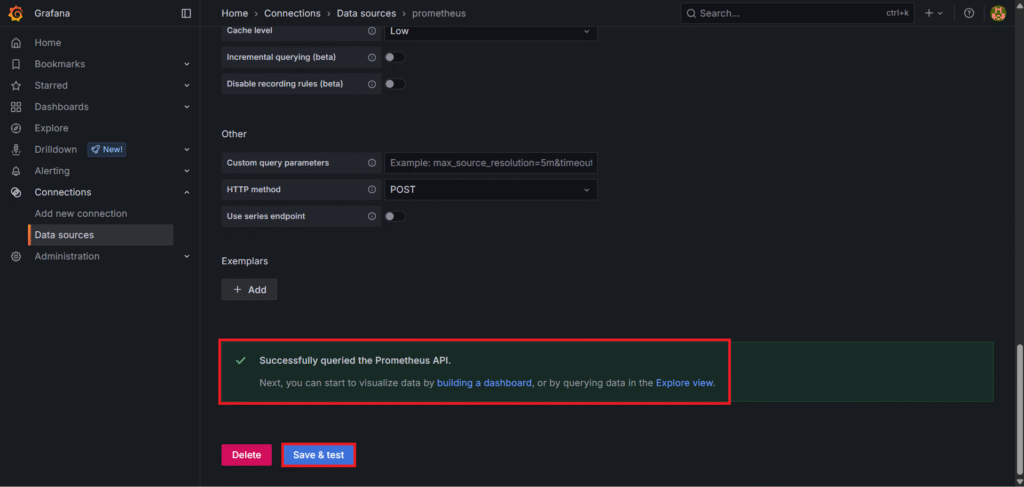Click the Bookmarks icon in sidebar
Screen dimensions: 1024x487
16,64
